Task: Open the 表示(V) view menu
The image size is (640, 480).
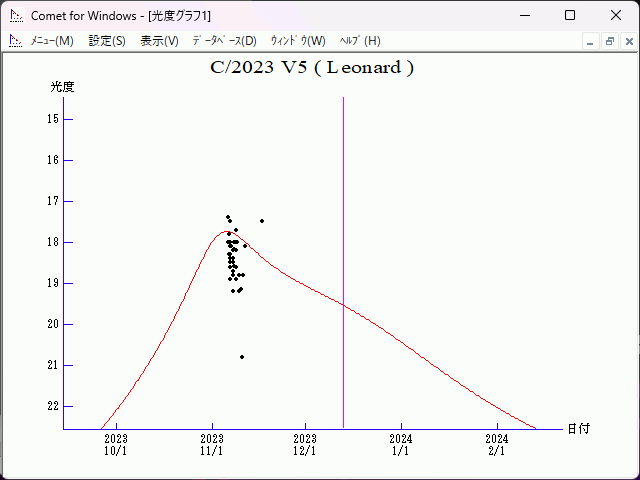Action: tap(159, 41)
